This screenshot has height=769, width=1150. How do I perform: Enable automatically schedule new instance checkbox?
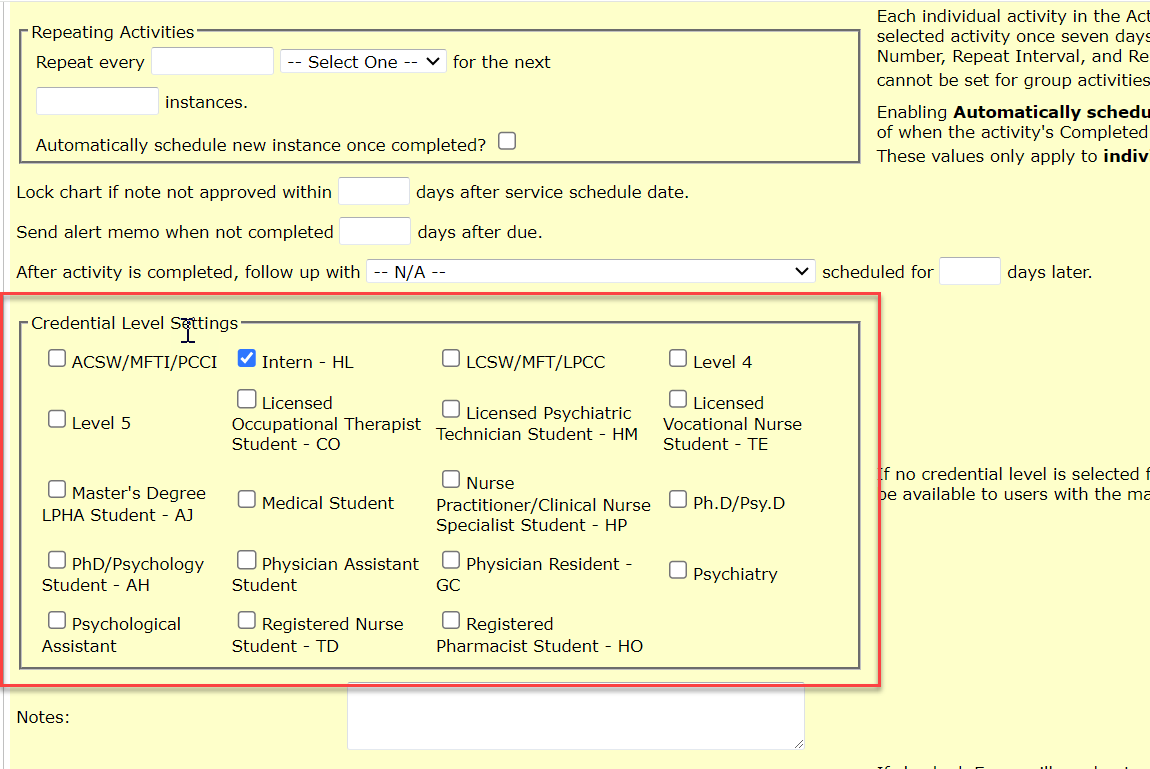(507, 141)
